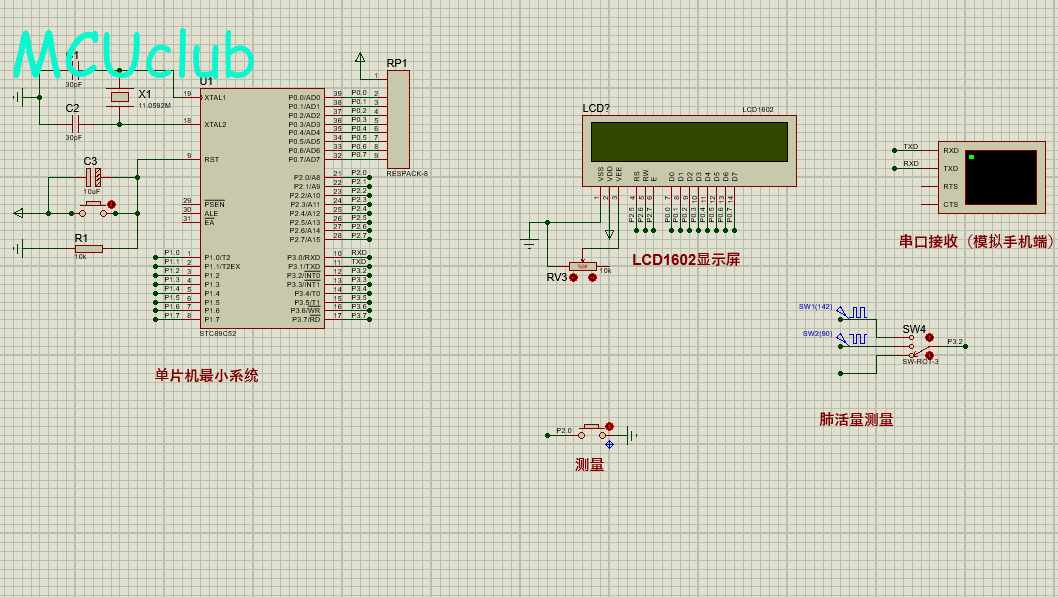The width and height of the screenshot is (1058, 597).
Task: Click the X1 crystal oscillator component
Action: [120, 97]
